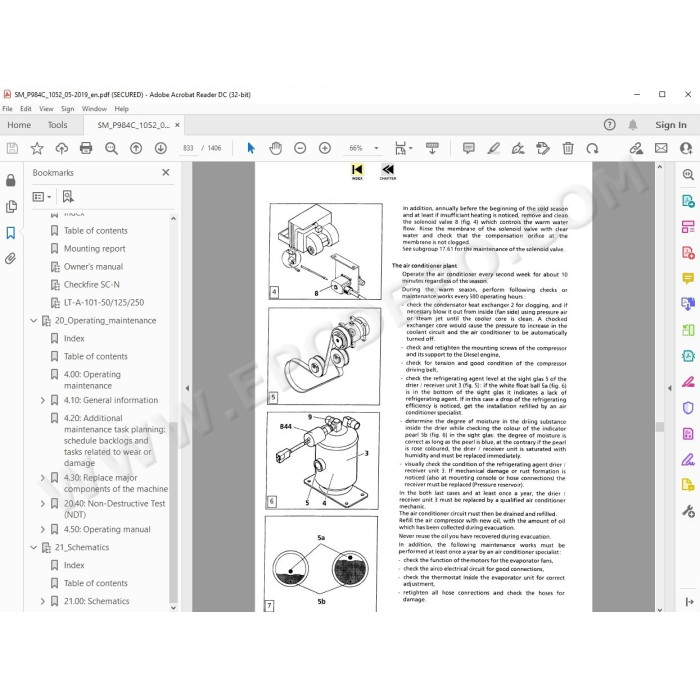Collapse the 20_Operating_maintenance bookmark
The image size is (700, 700).
click(33, 321)
